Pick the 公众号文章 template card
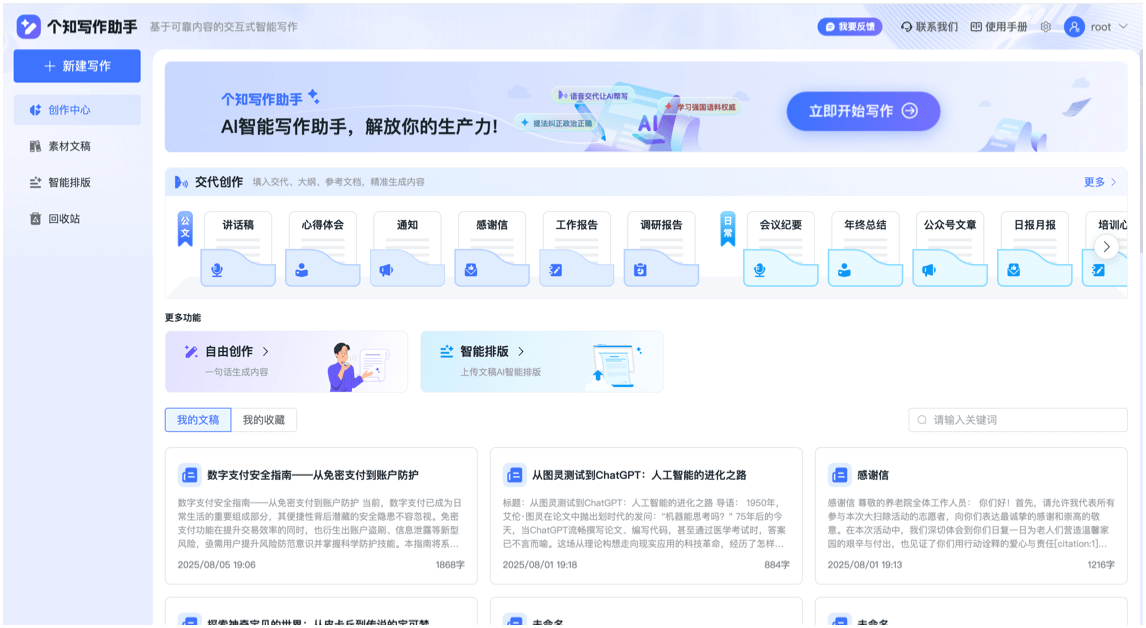Image resolution: width=1146 pixels, height=628 pixels. [949, 248]
